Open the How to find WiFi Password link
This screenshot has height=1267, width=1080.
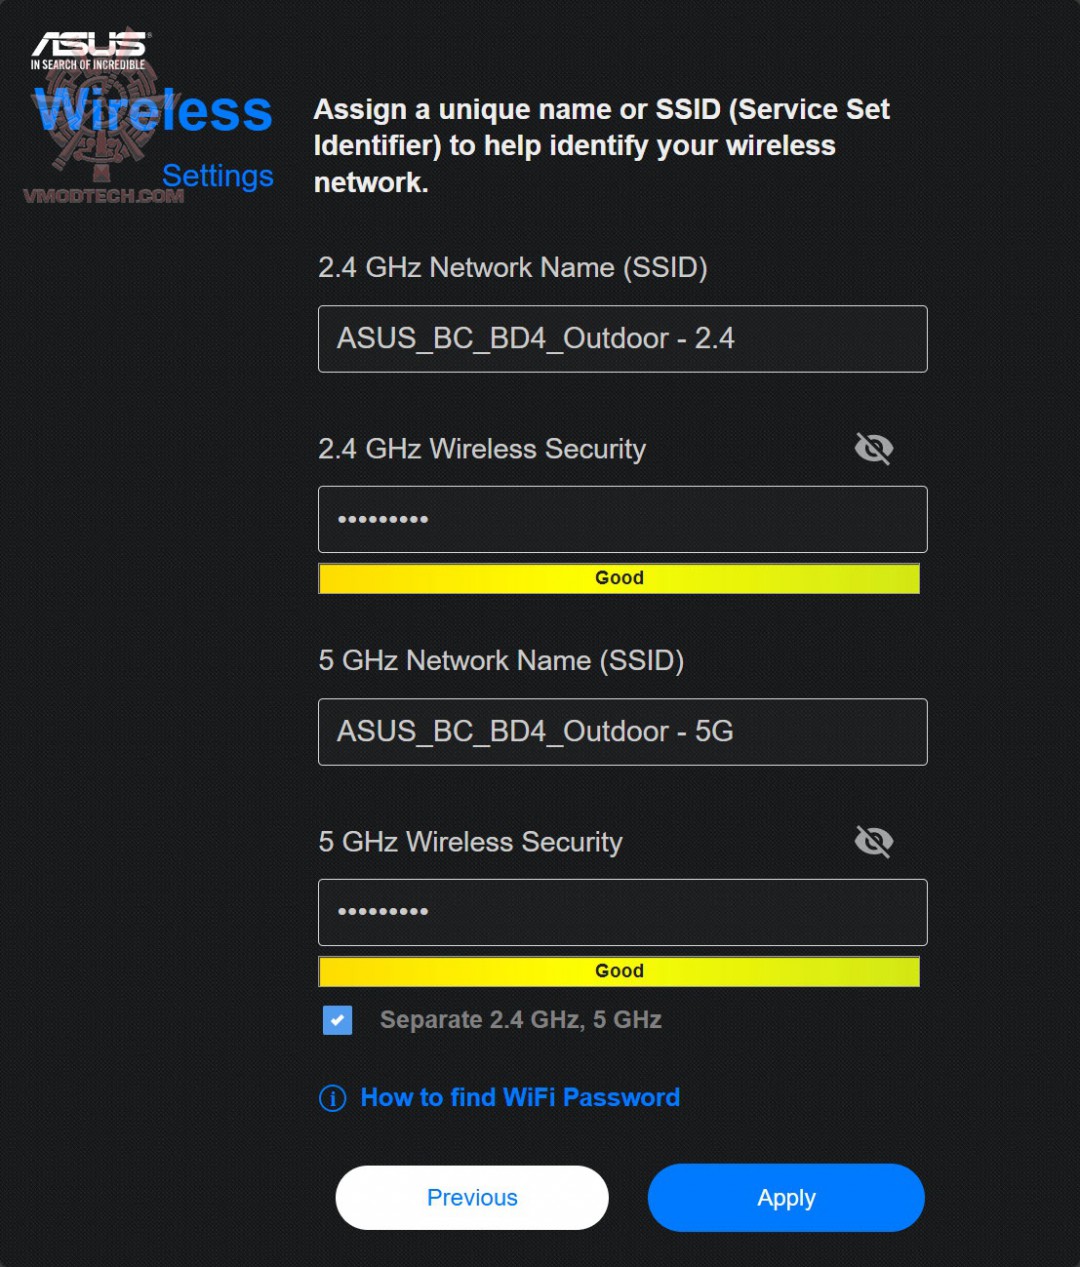(520, 1098)
